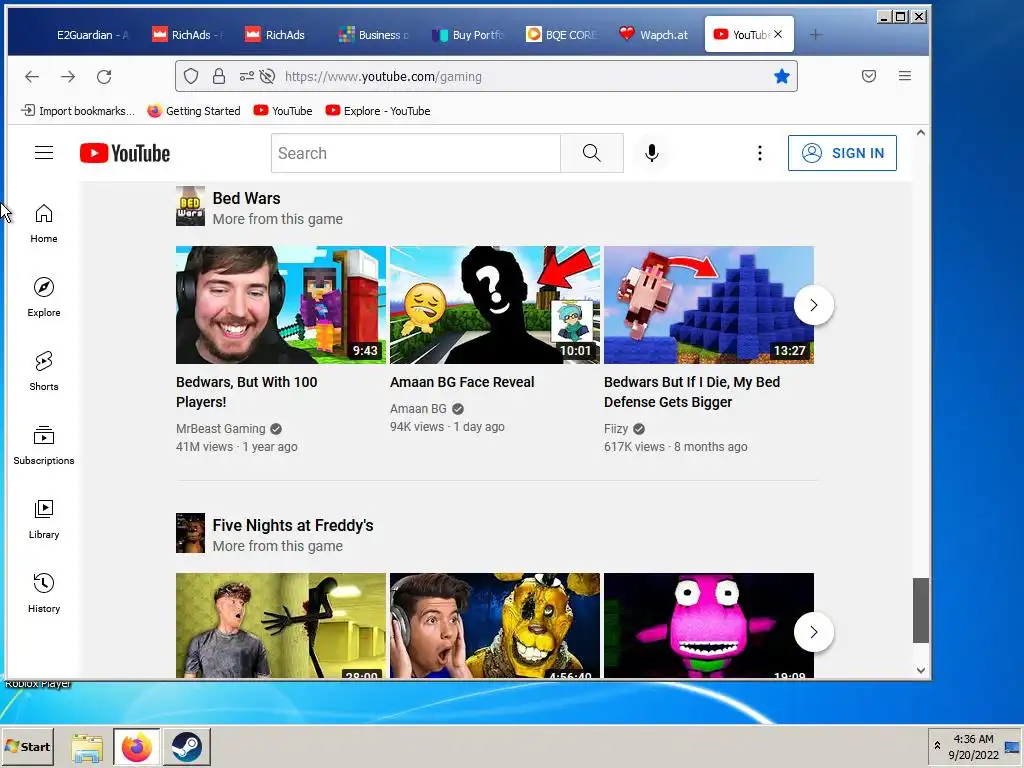Open Amaan BG channel link
Screen dimensions: 1024x768
(x=418, y=409)
